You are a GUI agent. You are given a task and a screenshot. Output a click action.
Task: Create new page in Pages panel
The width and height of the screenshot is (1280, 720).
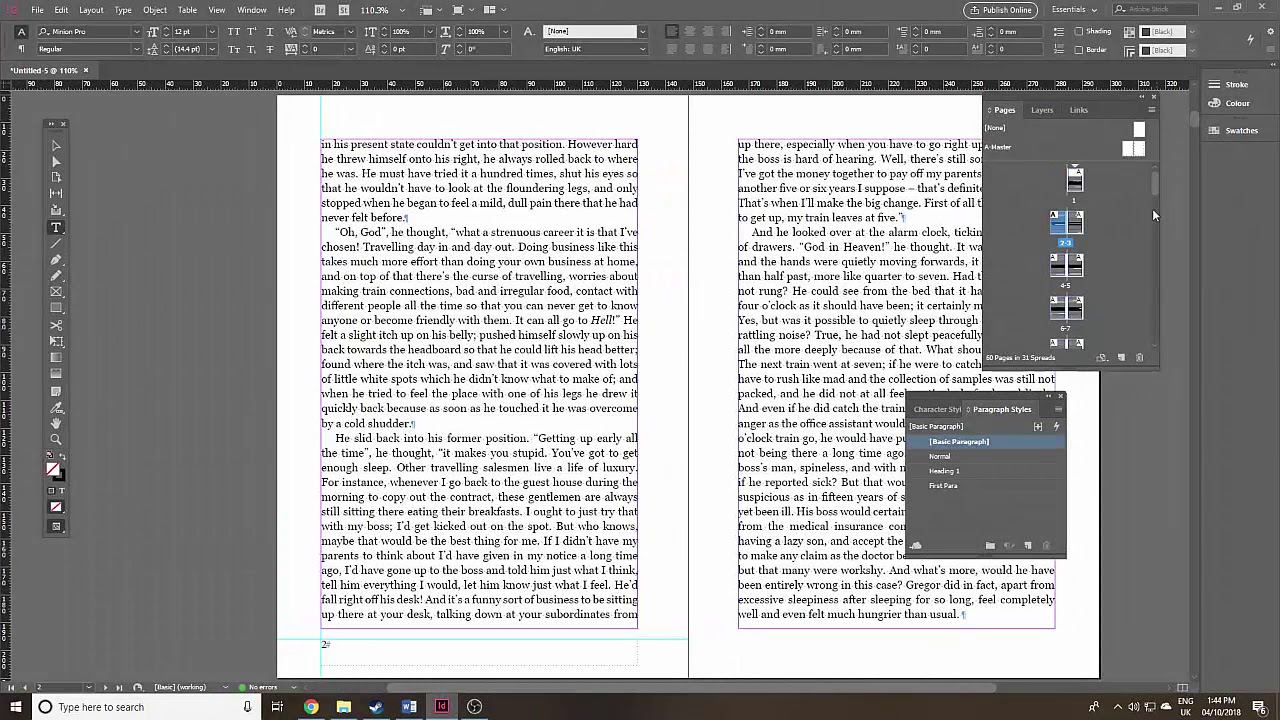(1121, 357)
